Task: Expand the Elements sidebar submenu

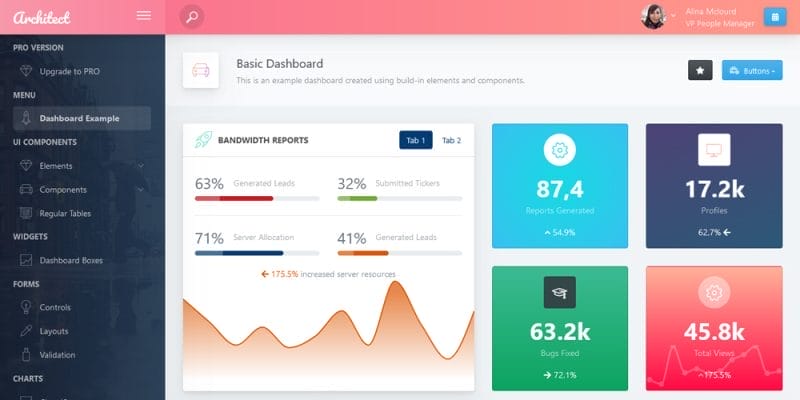Action: tap(82, 166)
